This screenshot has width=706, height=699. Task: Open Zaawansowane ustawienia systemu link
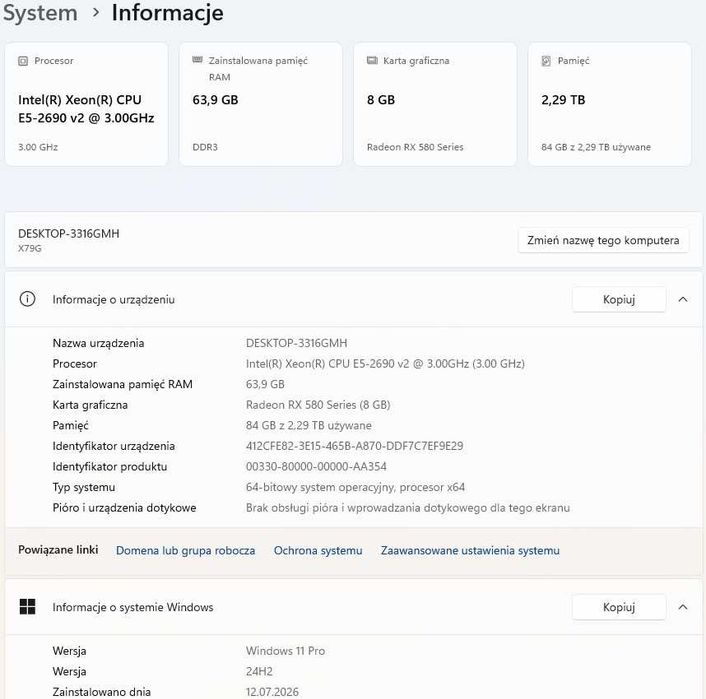coord(470,550)
